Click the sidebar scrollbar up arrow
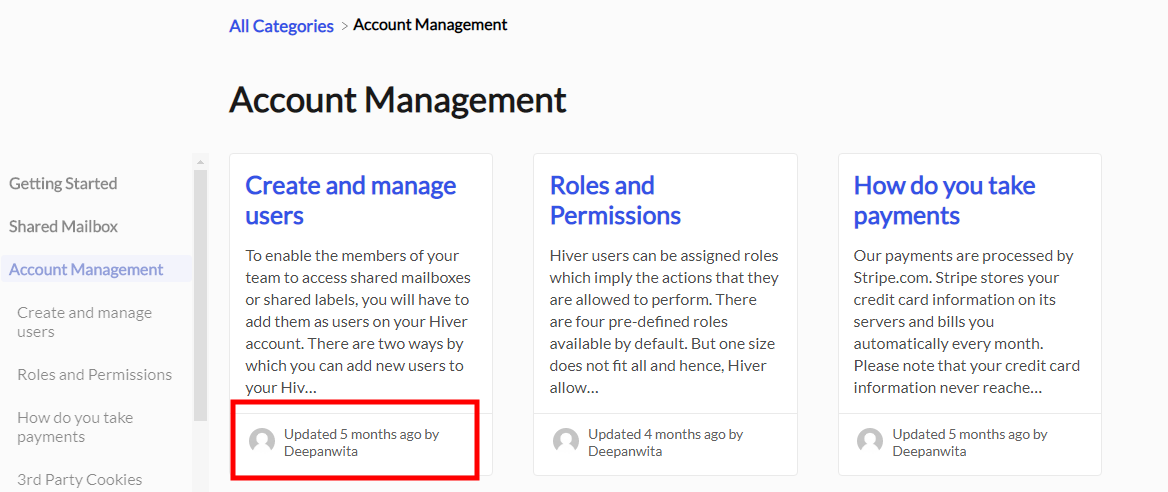This screenshot has height=492, width=1168. click(x=200, y=162)
